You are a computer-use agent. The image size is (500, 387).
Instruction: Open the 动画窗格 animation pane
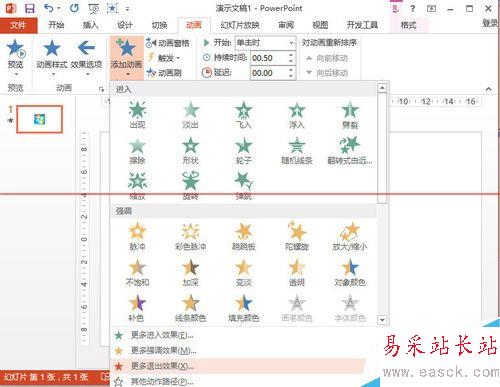168,43
